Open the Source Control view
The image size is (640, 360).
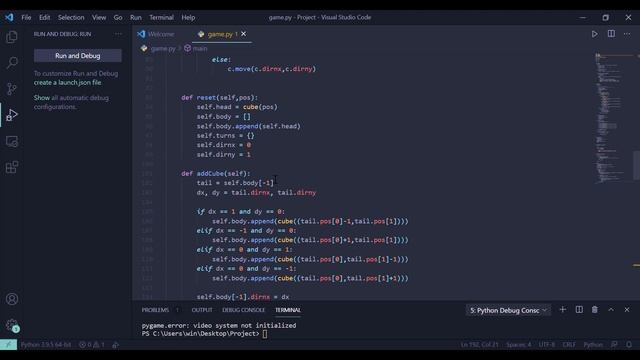pyautogui.click(x=12, y=89)
